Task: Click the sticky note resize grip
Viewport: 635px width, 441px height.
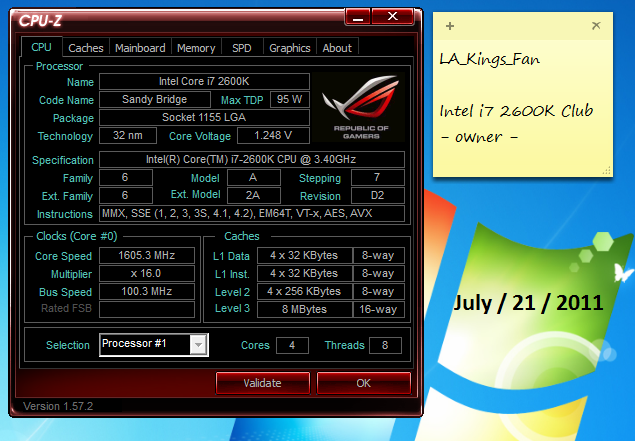Action: pyautogui.click(x=607, y=170)
